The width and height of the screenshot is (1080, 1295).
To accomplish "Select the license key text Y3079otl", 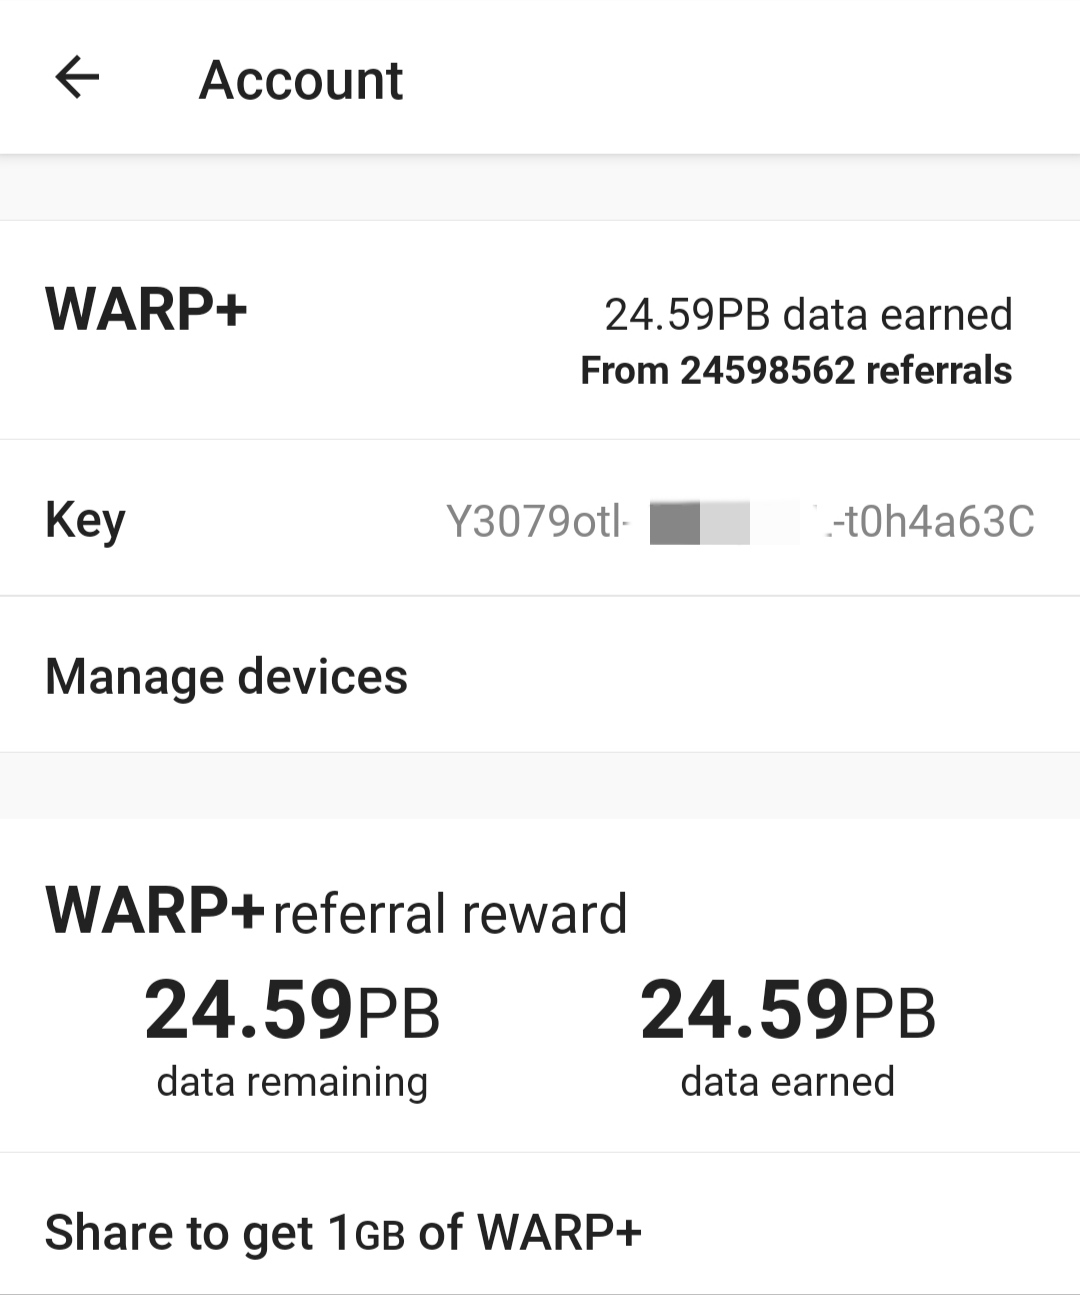I will pos(535,521).
